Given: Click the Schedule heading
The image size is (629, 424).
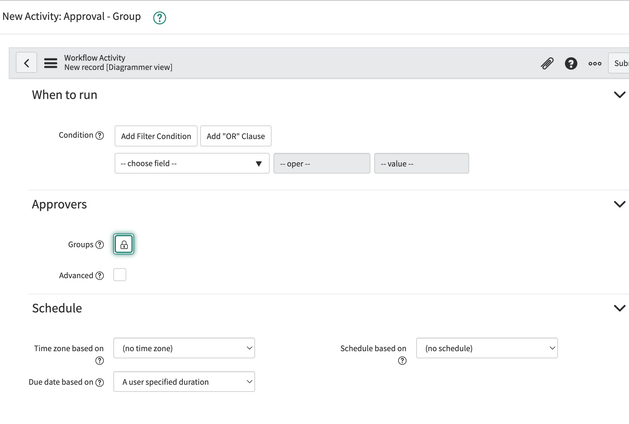Looking at the screenshot, I should tap(57, 308).
